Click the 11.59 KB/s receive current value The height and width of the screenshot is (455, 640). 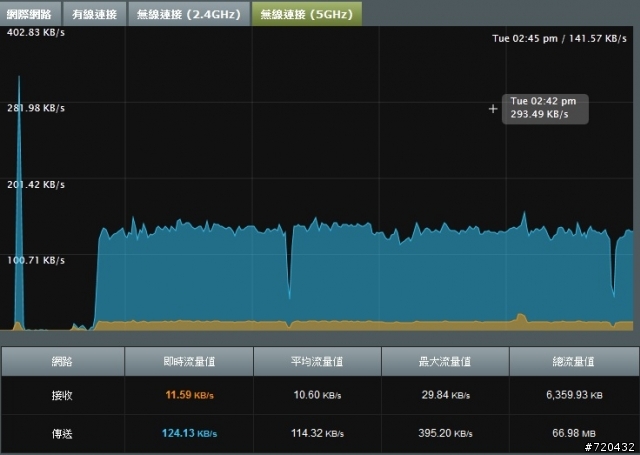tap(189, 395)
